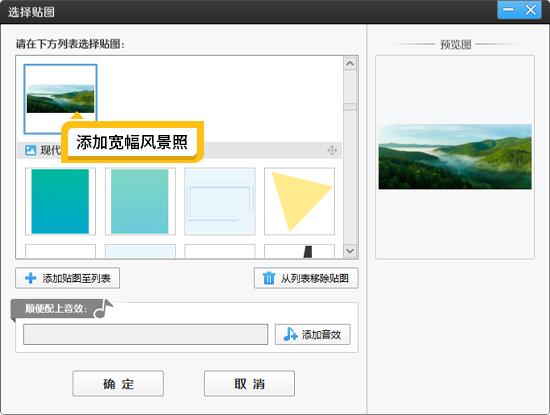Minimize the 选择贴图 dialog
550x415 pixels.
coord(508,9)
